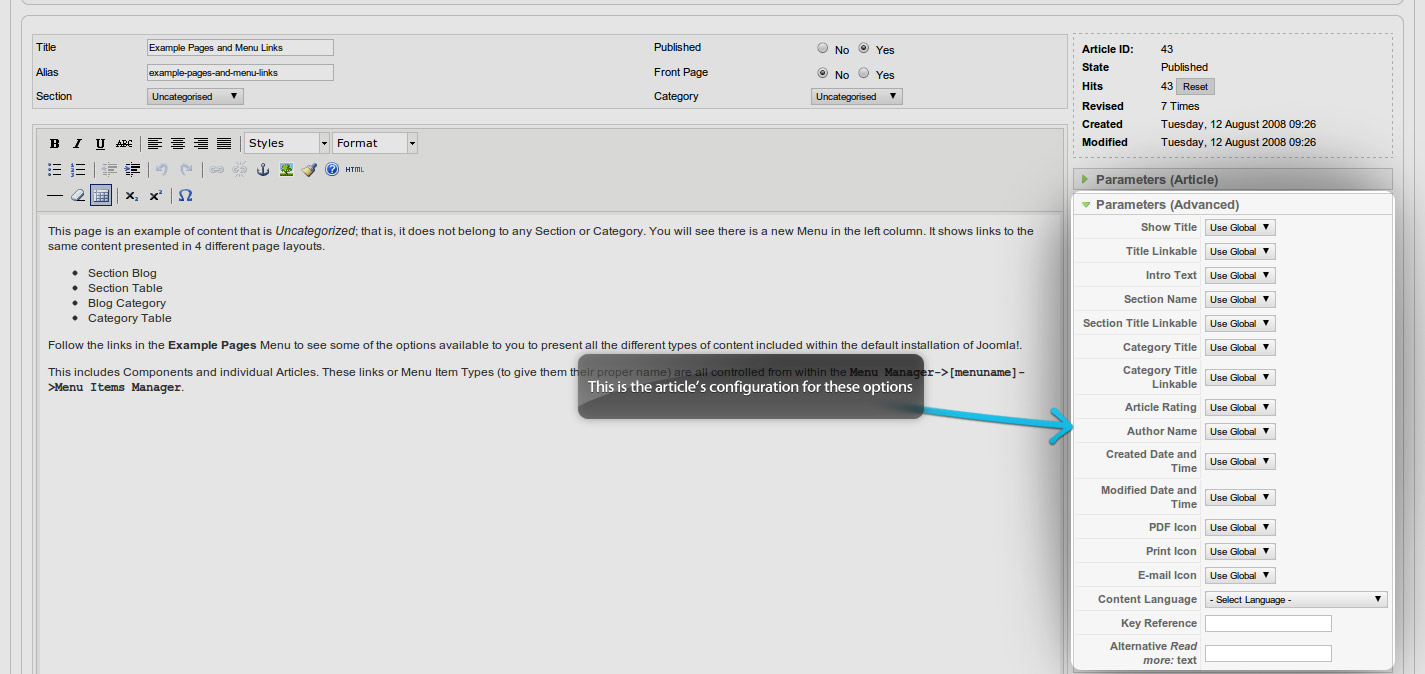This screenshot has width=1425, height=674.
Task: Open the E-mail Icon dropdown
Action: (1240, 576)
